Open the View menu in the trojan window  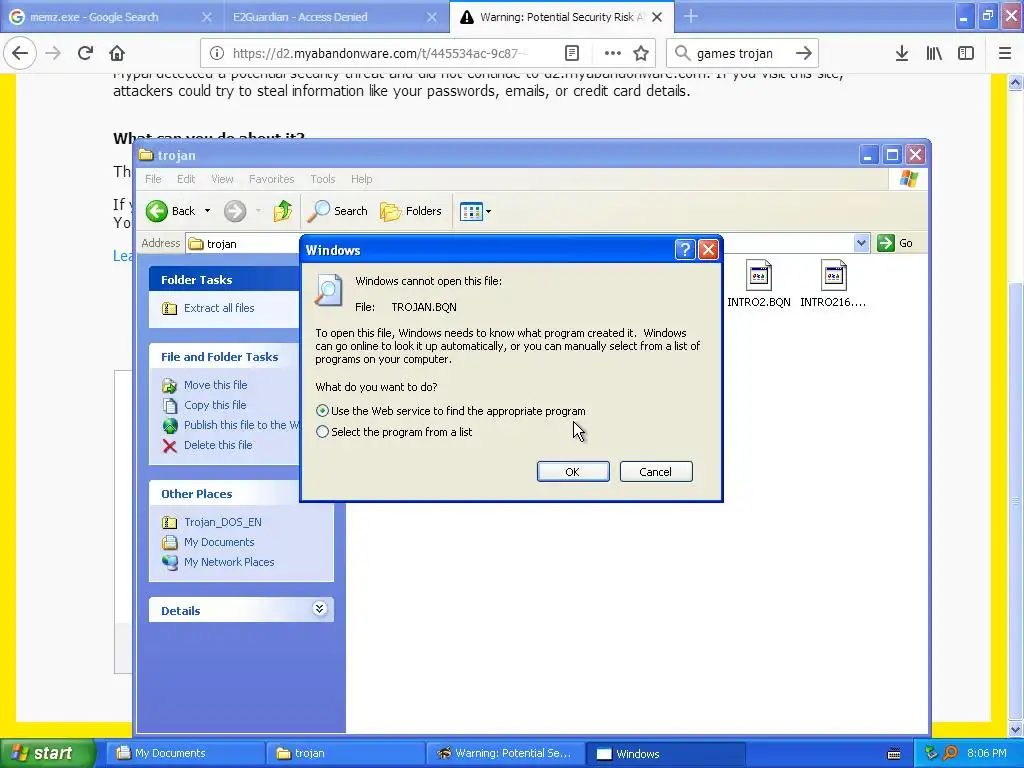pos(222,179)
